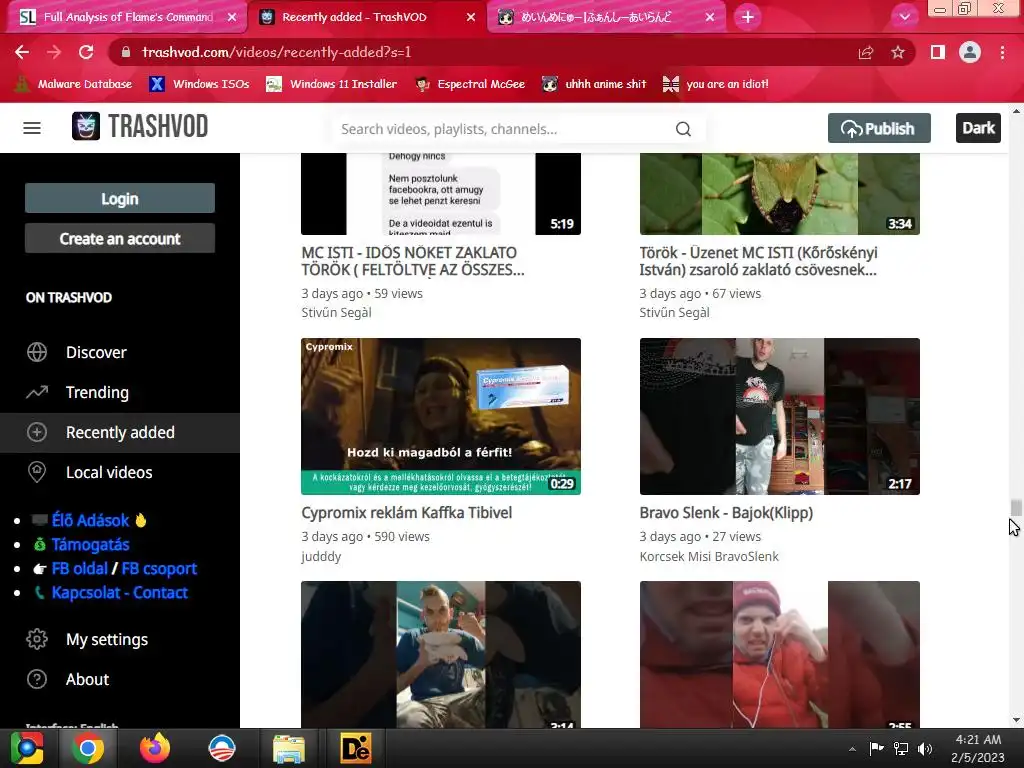This screenshot has width=1024, height=768.
Task: Switch to Full Analysis of Flame's Command tab
Action: click(x=127, y=17)
